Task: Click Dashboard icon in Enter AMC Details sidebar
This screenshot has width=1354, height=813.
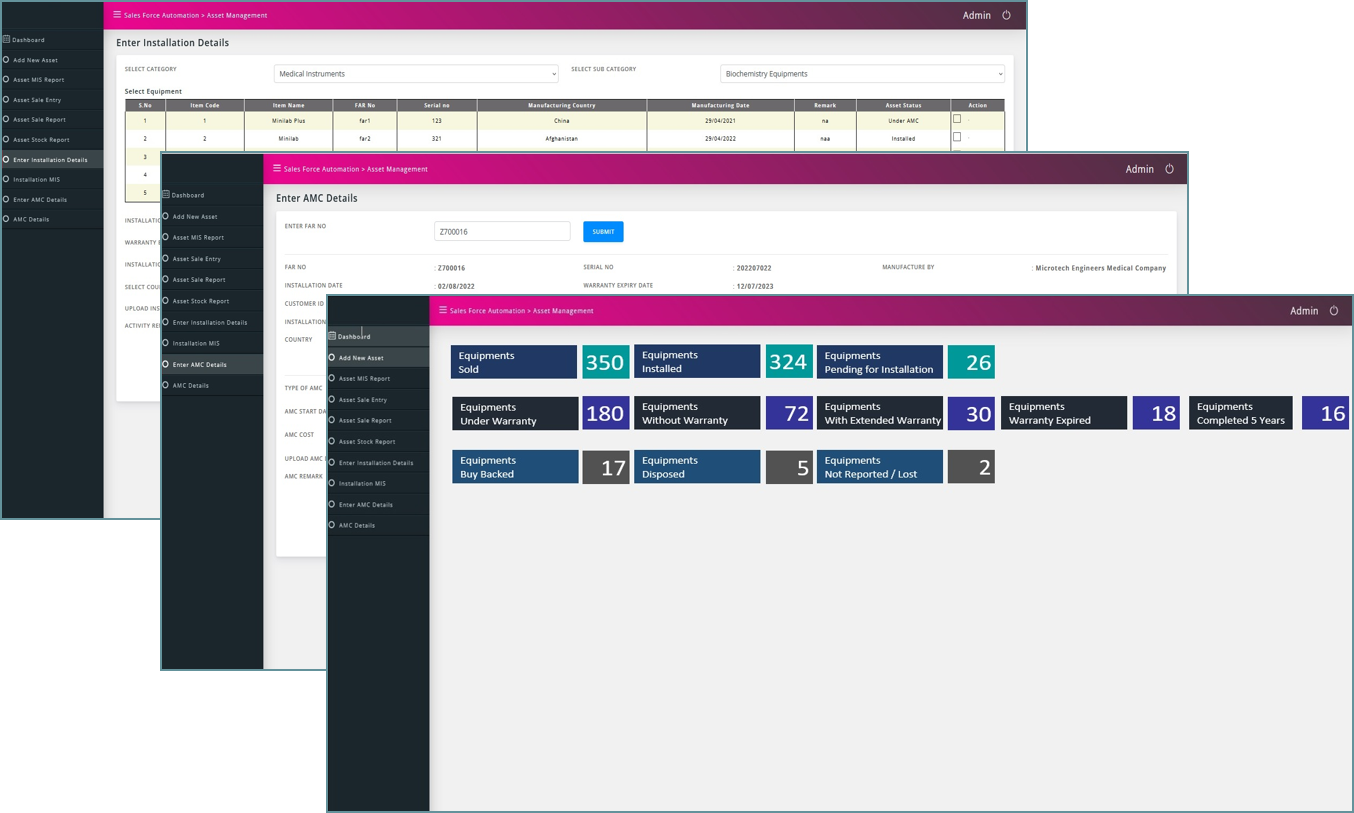Action: click(x=166, y=195)
